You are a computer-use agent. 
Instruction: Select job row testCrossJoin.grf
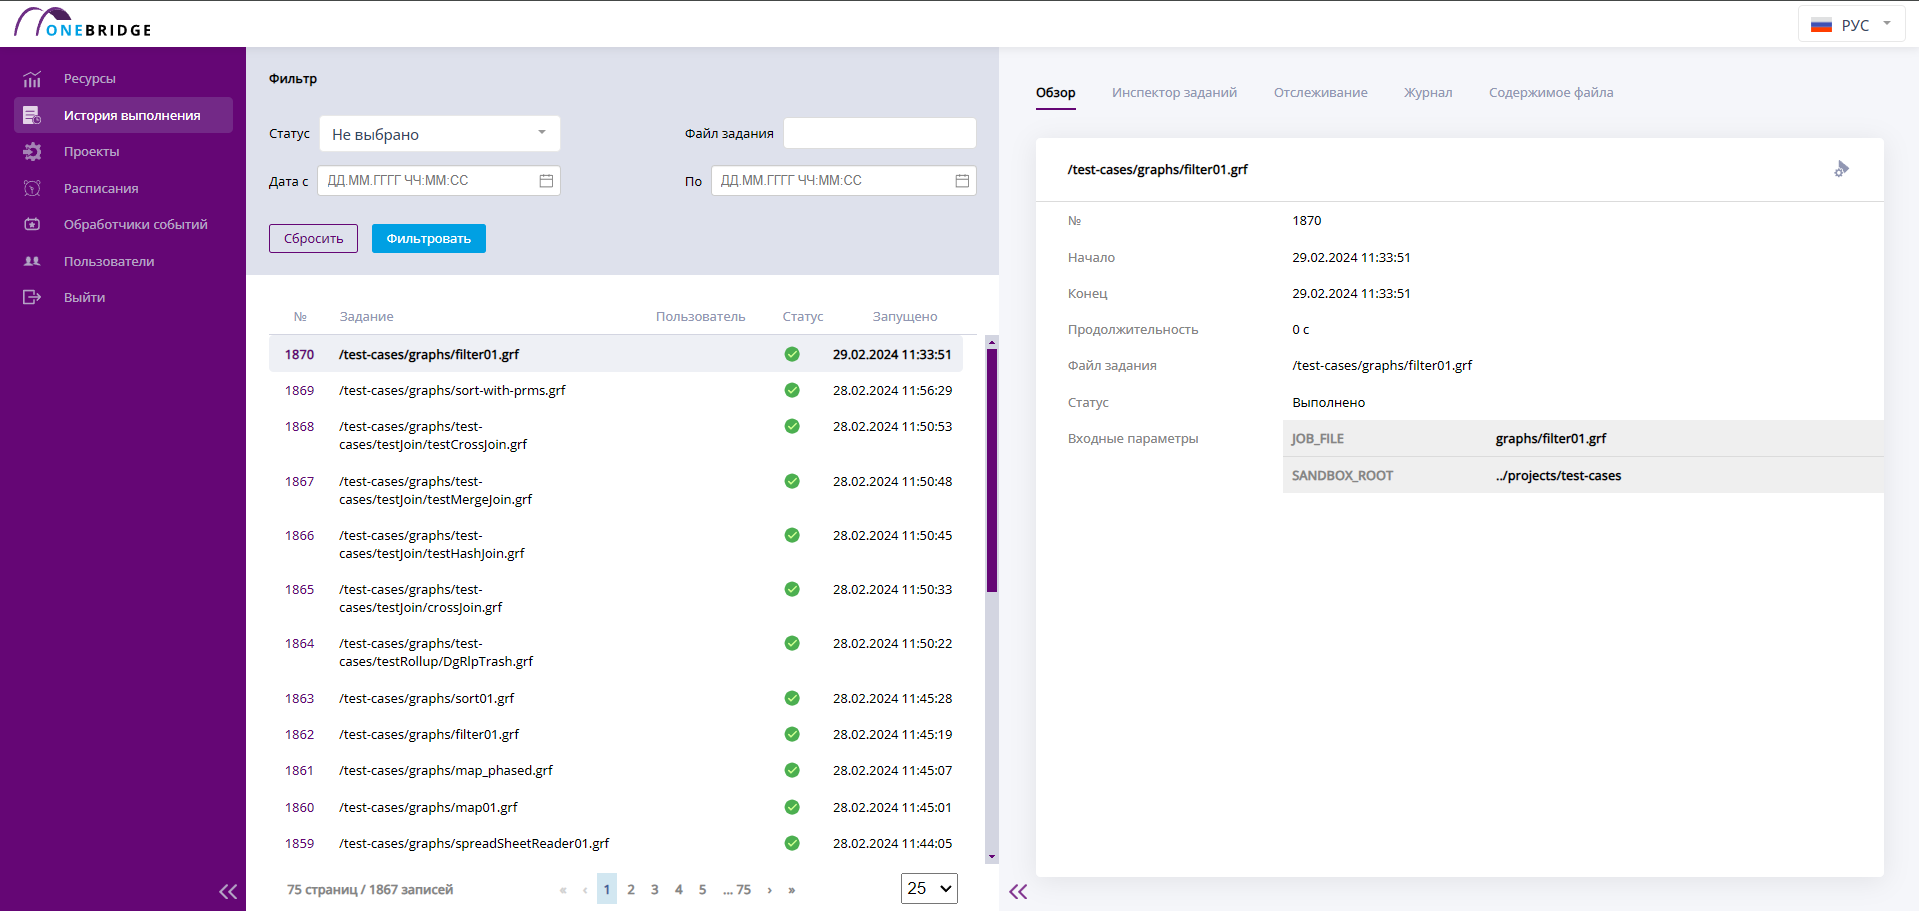click(616, 435)
